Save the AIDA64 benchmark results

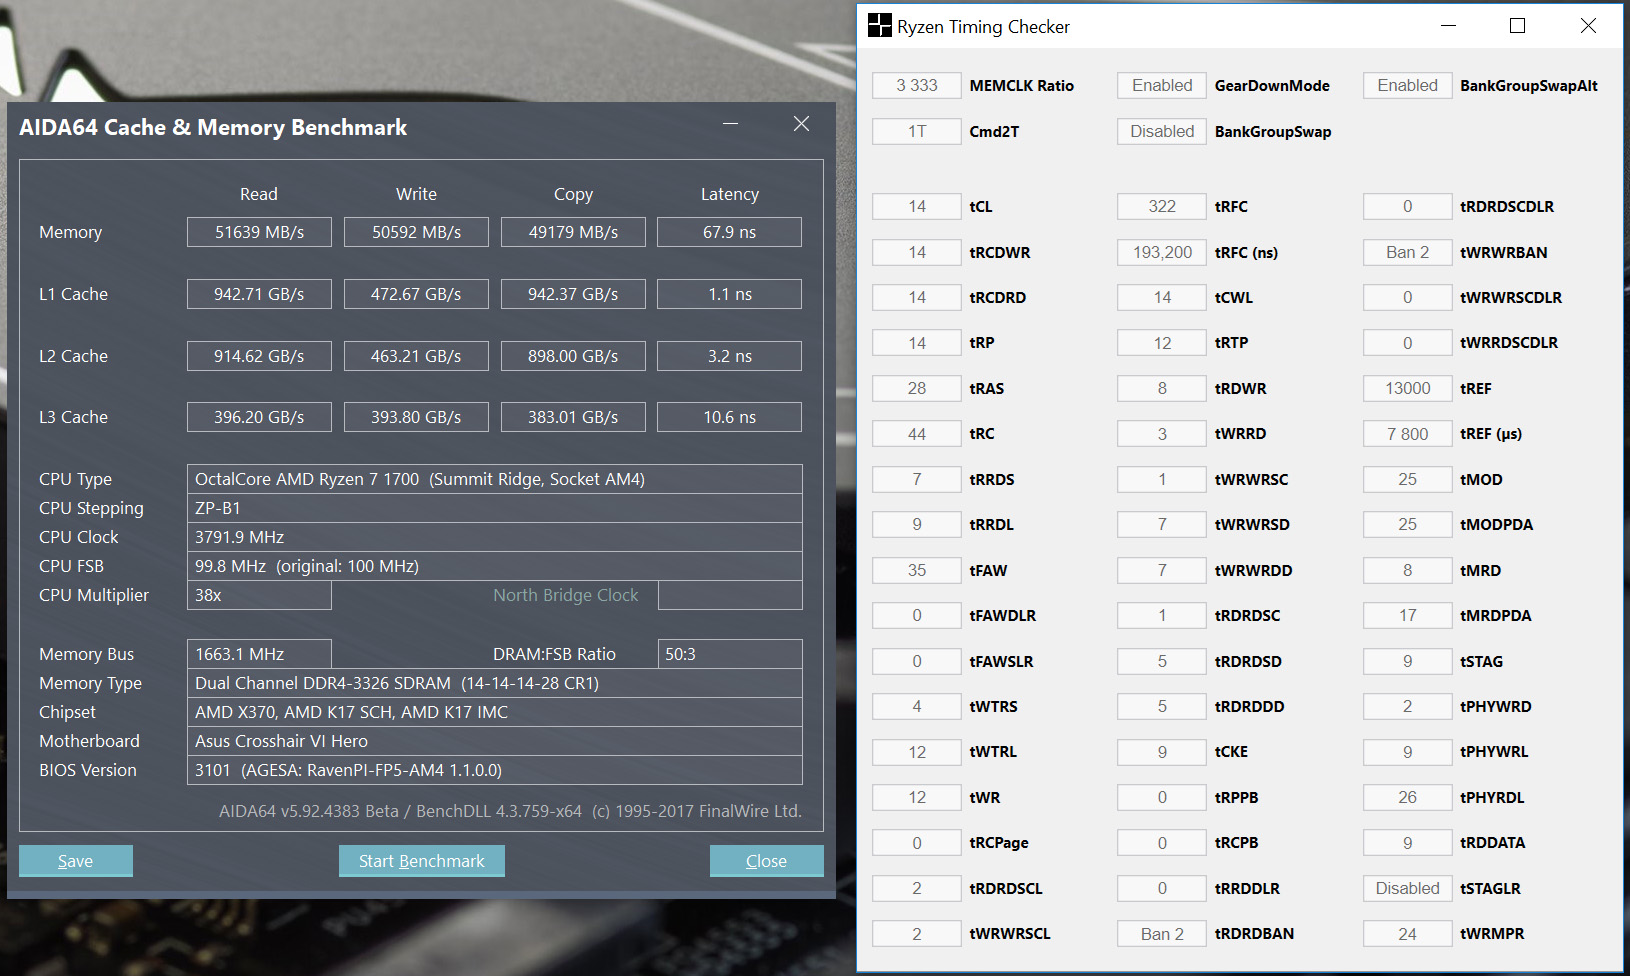click(76, 861)
